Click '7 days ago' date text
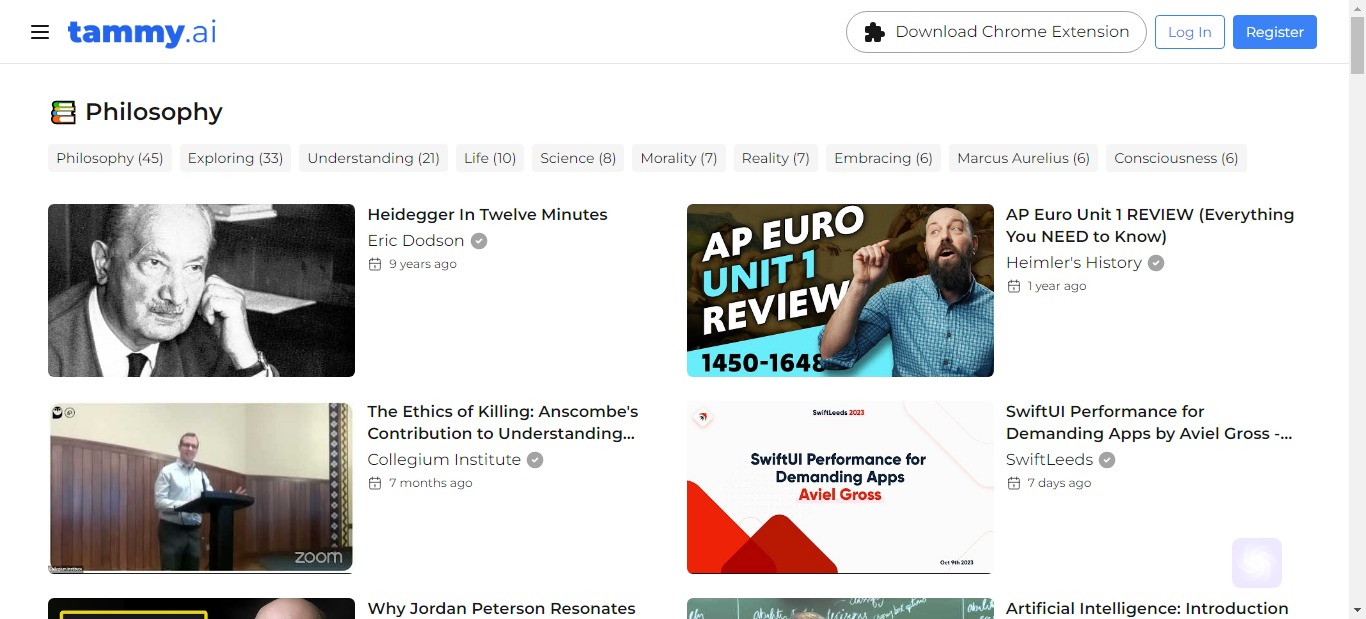 [x=1060, y=483]
